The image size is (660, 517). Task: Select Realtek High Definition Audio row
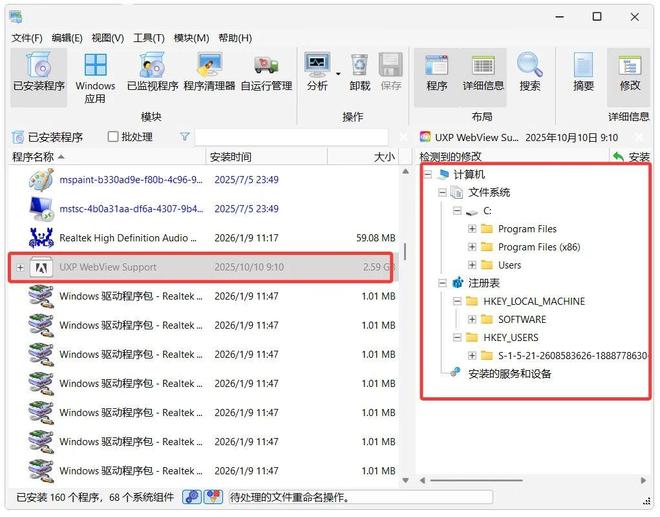click(203, 238)
